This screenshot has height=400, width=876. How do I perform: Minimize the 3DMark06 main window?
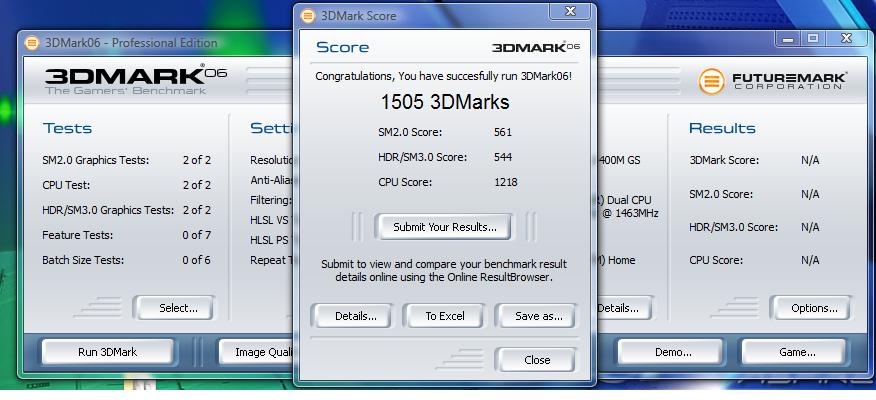pyautogui.click(x=788, y=39)
